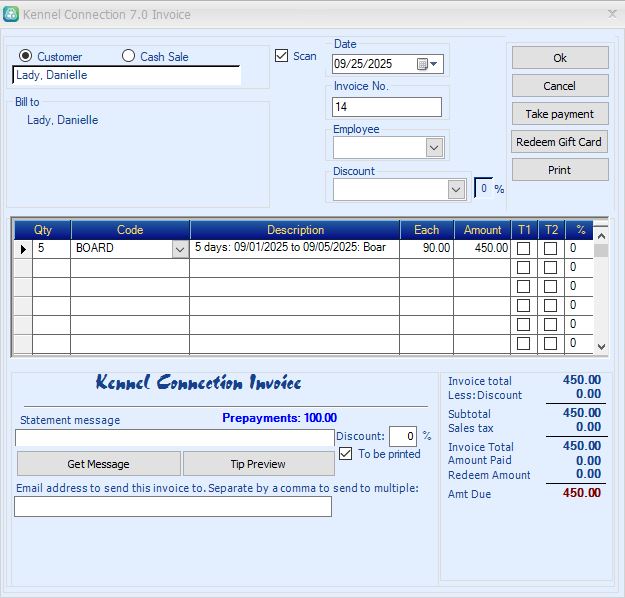This screenshot has width=625, height=598.
Task: Click the Invoice No. field showing 14
Action: pos(387,107)
